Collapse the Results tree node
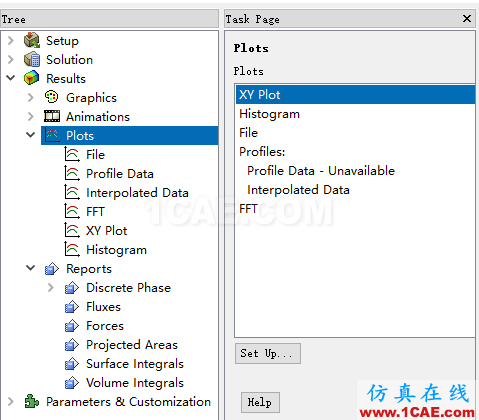This screenshot has height=420, width=479. (11, 78)
